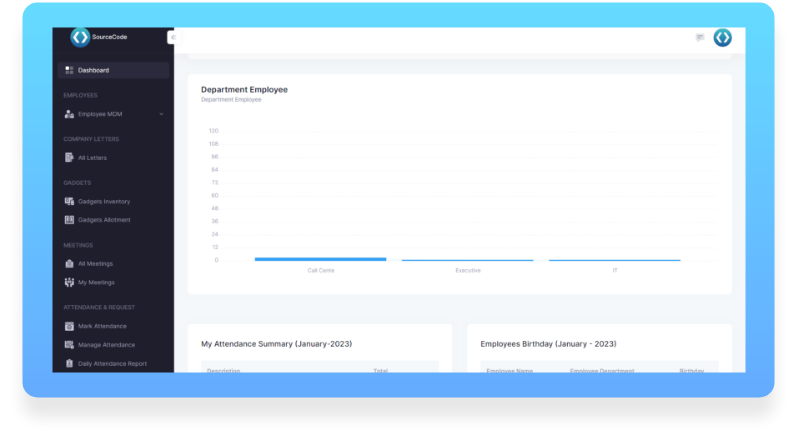Screen dimensions: 797x440
Task: Click the Mark Attendance icon
Action: coord(69,326)
